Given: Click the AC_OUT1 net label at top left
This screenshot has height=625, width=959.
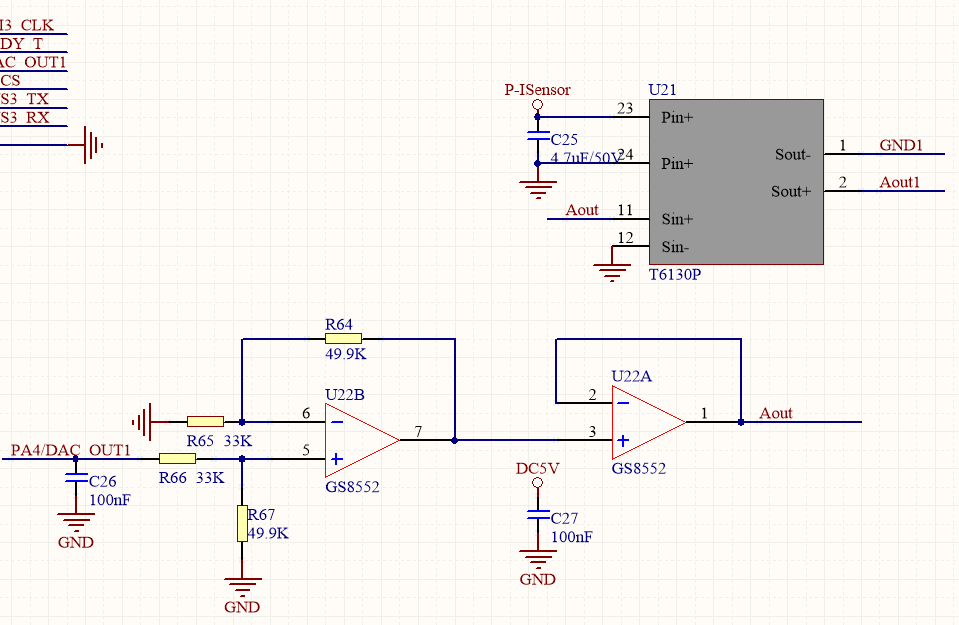Looking at the screenshot, I should (x=33, y=62).
